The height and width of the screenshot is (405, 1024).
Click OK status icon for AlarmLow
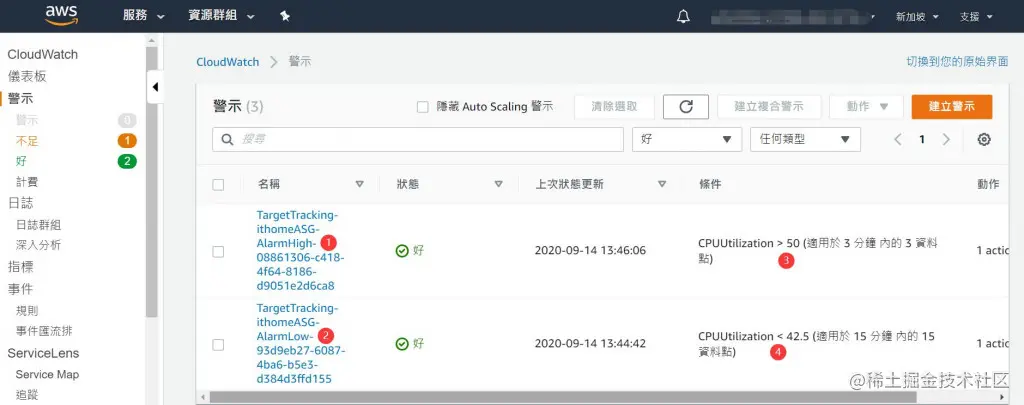coord(402,344)
